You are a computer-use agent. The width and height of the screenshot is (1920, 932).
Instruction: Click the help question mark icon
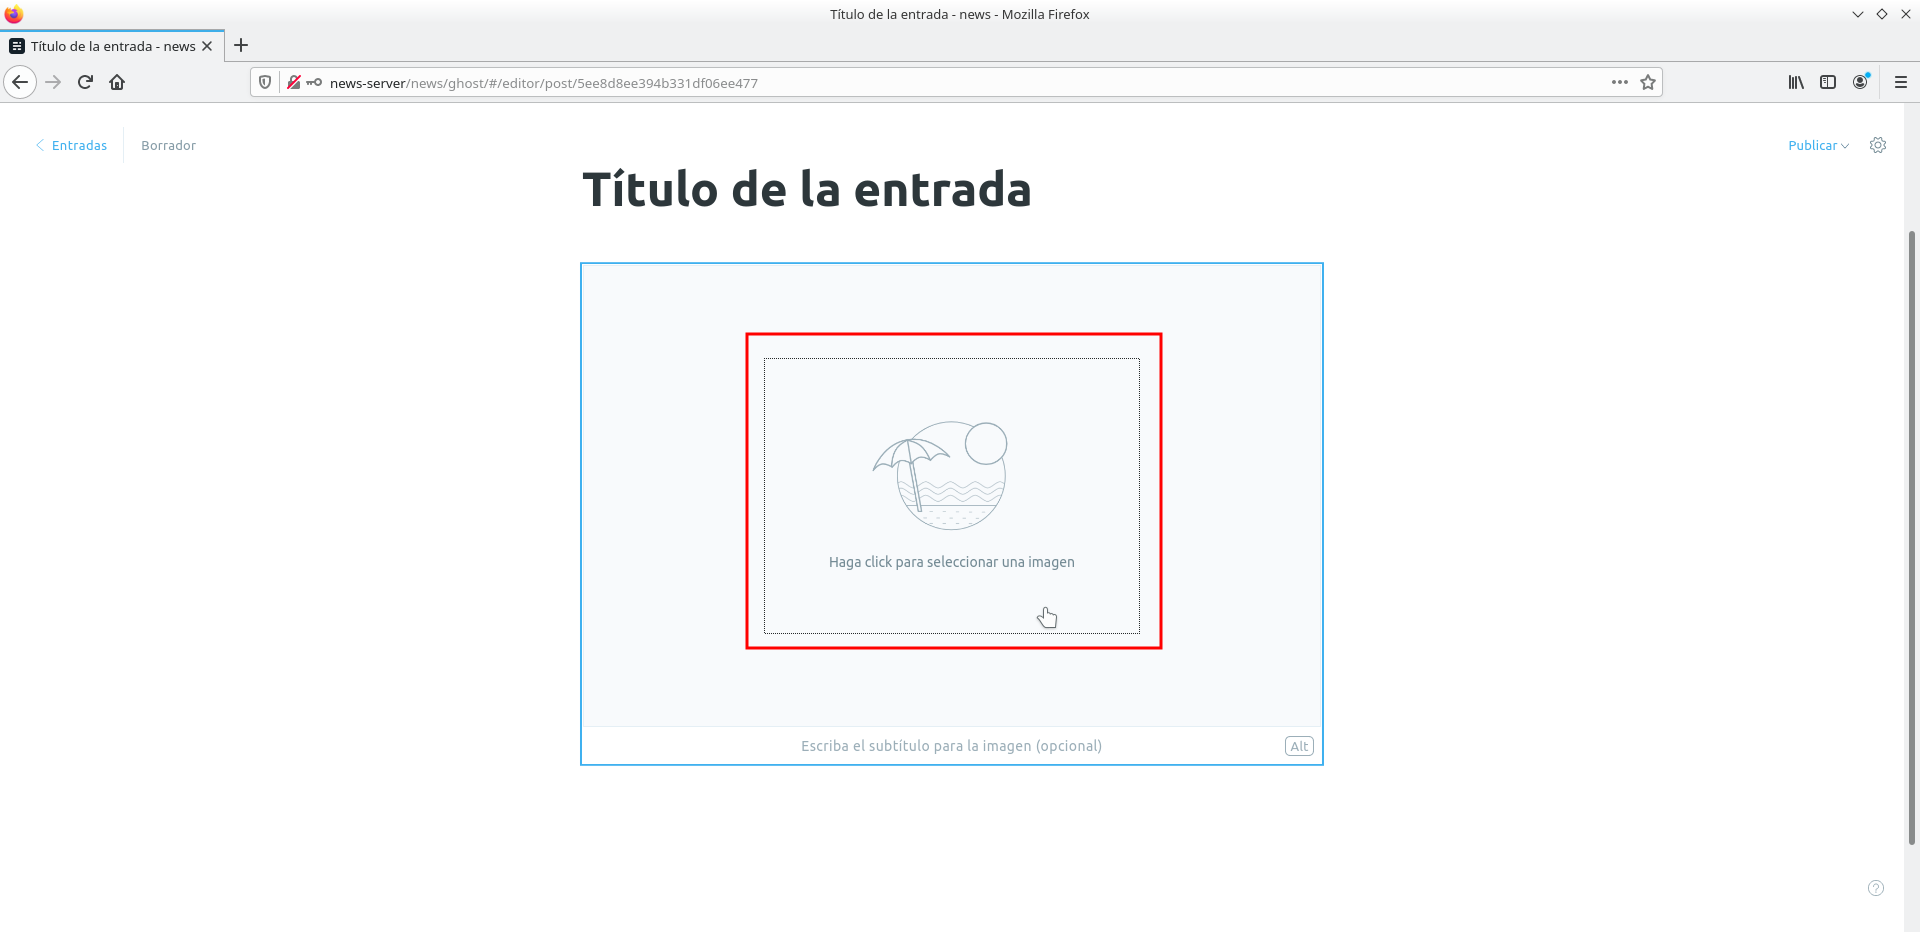coord(1875,888)
